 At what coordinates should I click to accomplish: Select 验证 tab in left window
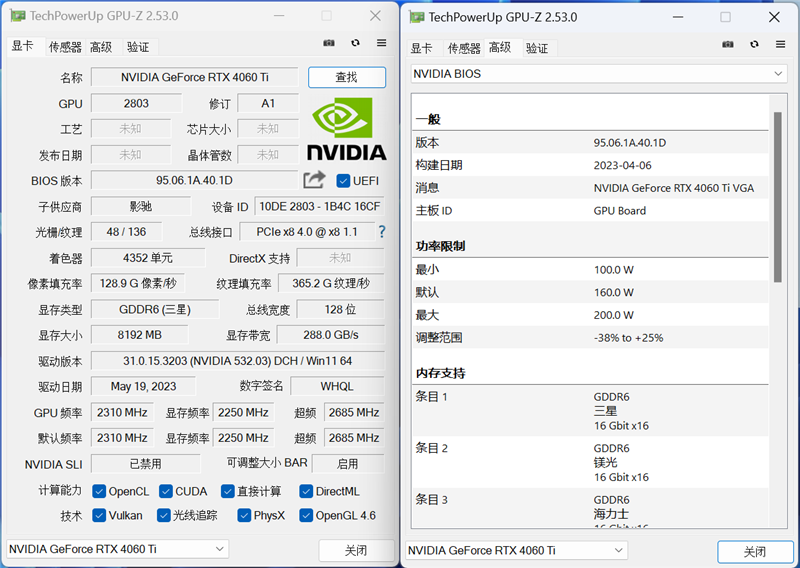(138, 47)
